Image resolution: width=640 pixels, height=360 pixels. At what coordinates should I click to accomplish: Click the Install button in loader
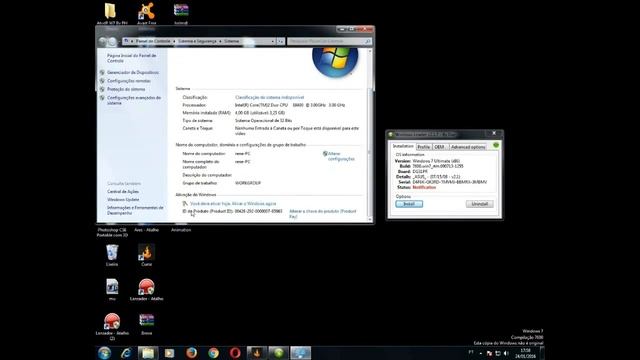(x=409, y=204)
